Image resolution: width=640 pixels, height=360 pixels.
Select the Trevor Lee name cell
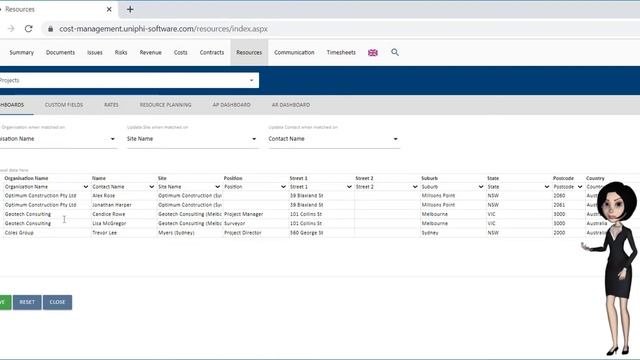tap(123, 233)
